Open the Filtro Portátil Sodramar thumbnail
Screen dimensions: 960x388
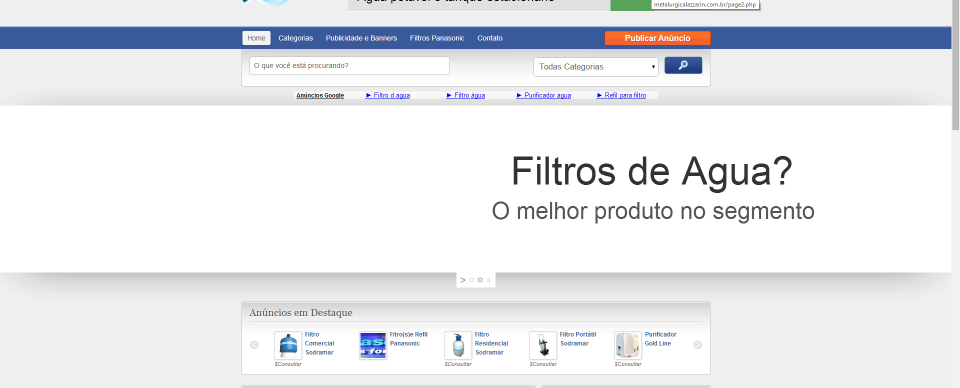(x=543, y=345)
